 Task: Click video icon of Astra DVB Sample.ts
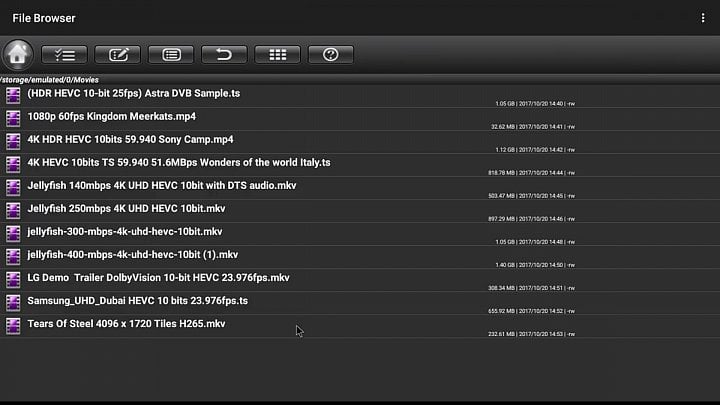click(x=13, y=96)
